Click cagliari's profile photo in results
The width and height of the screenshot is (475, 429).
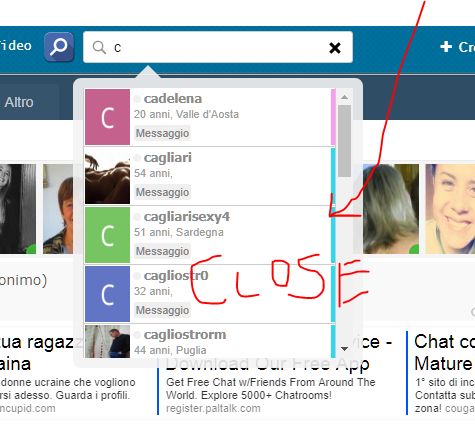(107, 178)
